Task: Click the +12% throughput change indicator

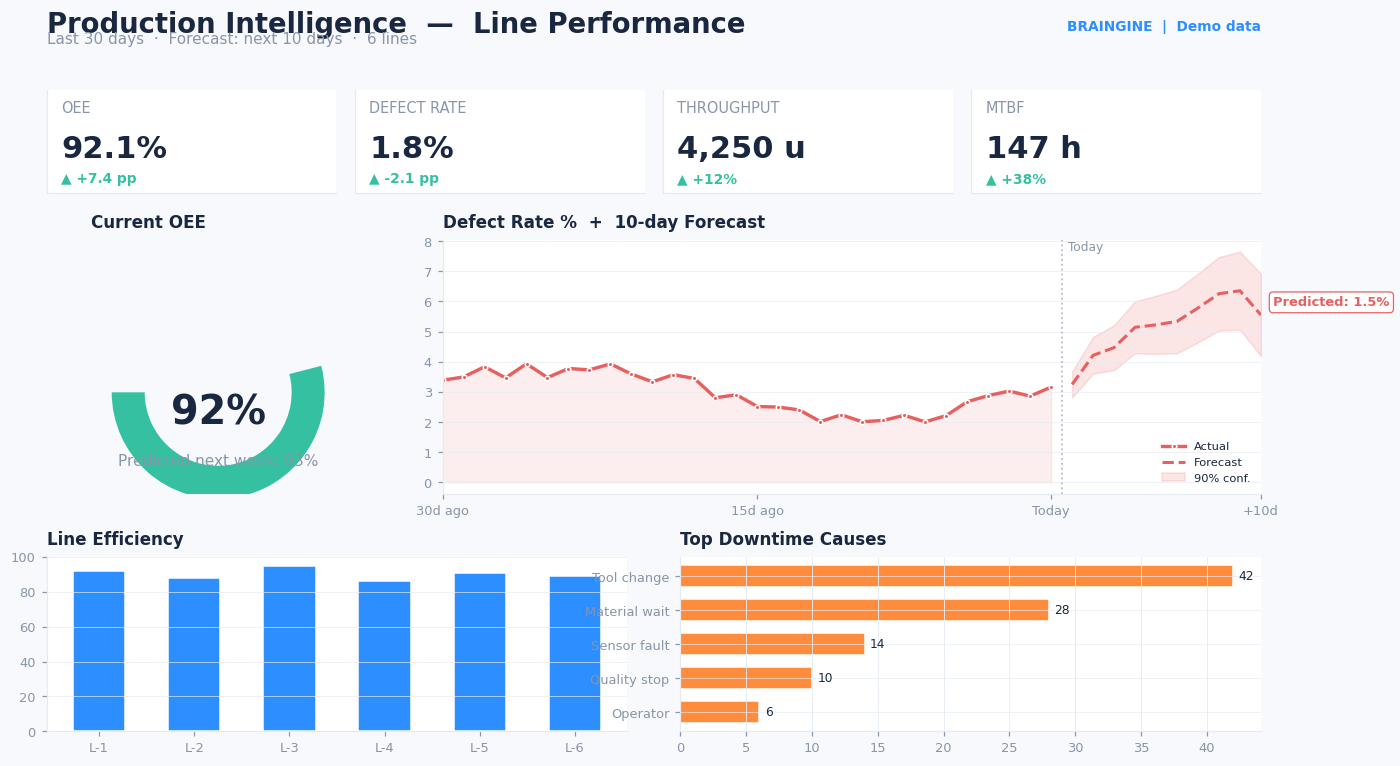Action: coord(707,179)
